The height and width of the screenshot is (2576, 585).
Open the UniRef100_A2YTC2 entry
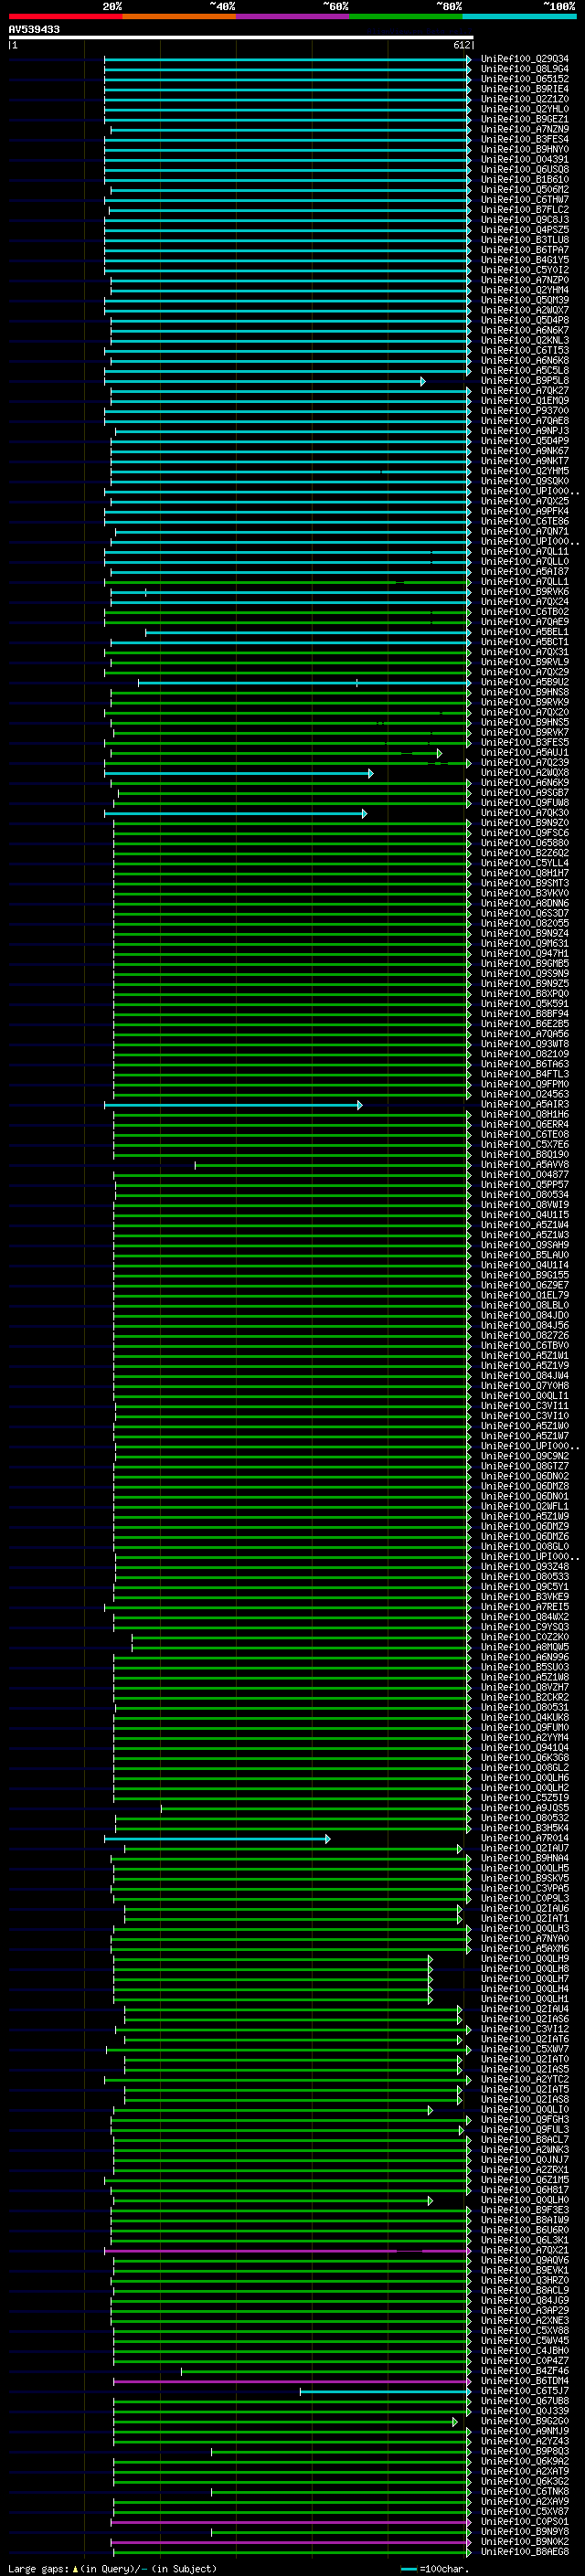point(524,2080)
